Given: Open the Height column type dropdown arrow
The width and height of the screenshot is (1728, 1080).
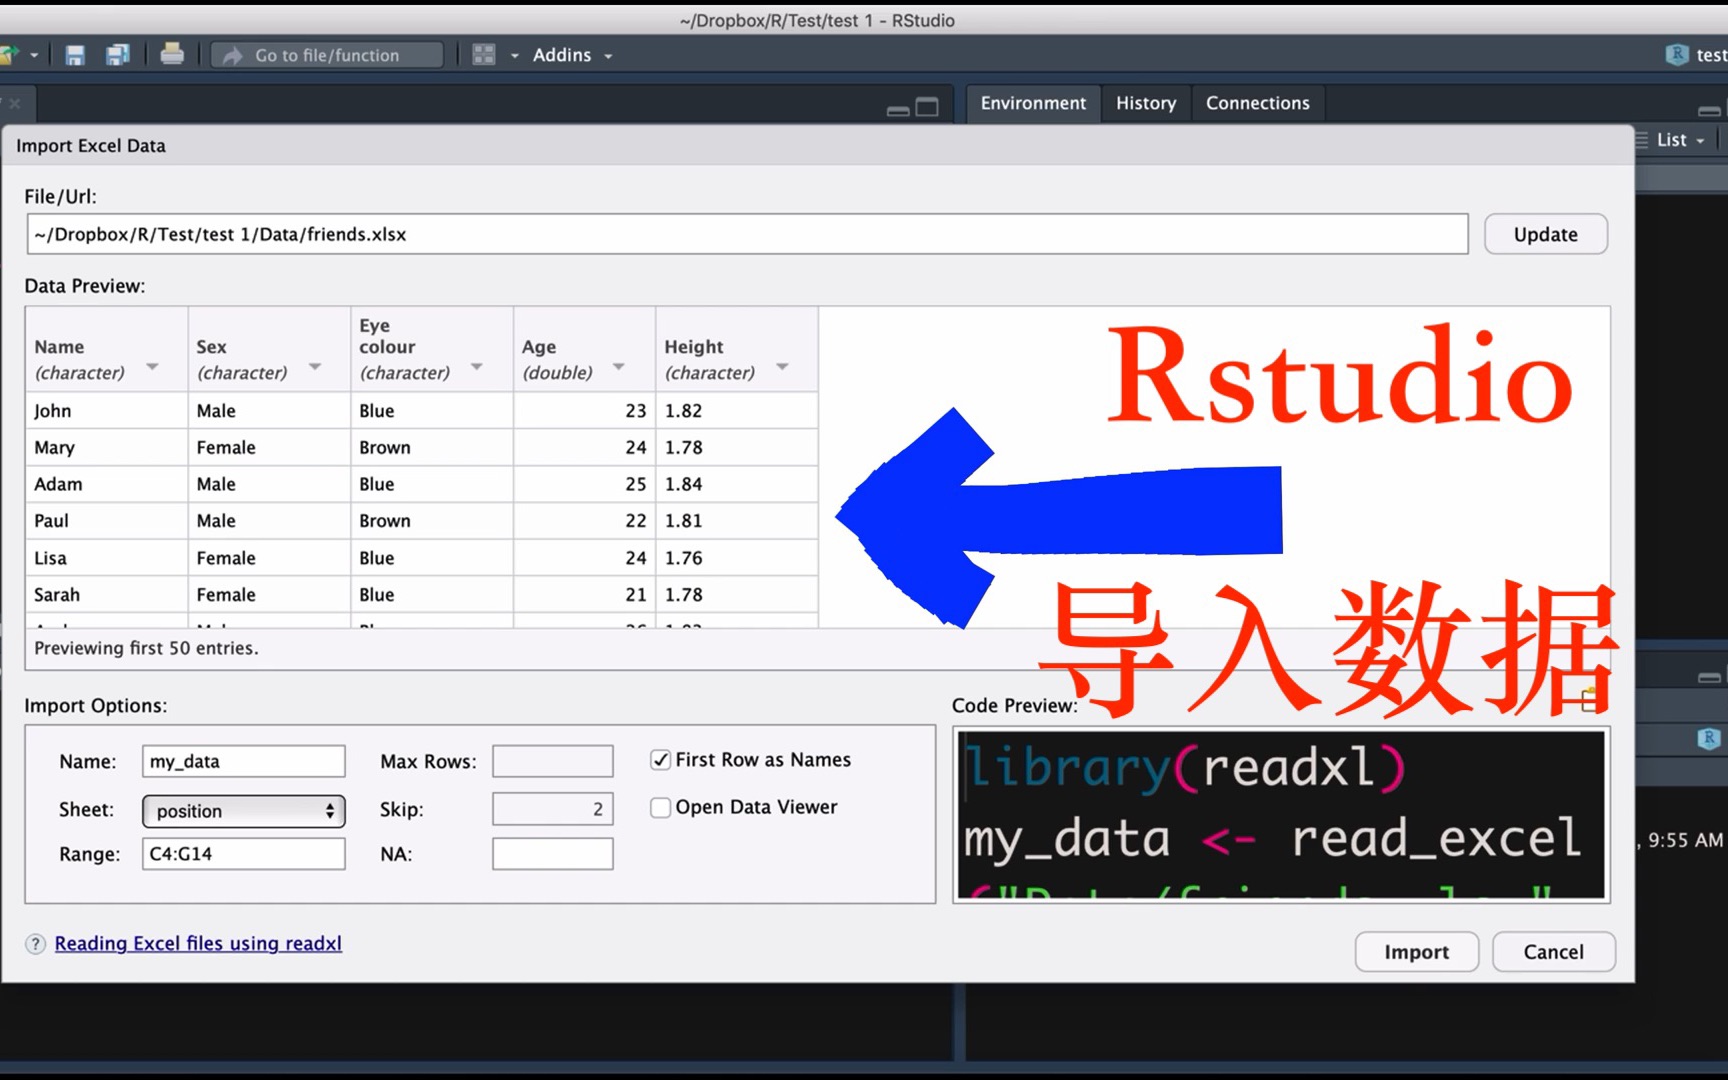Looking at the screenshot, I should pos(782,368).
